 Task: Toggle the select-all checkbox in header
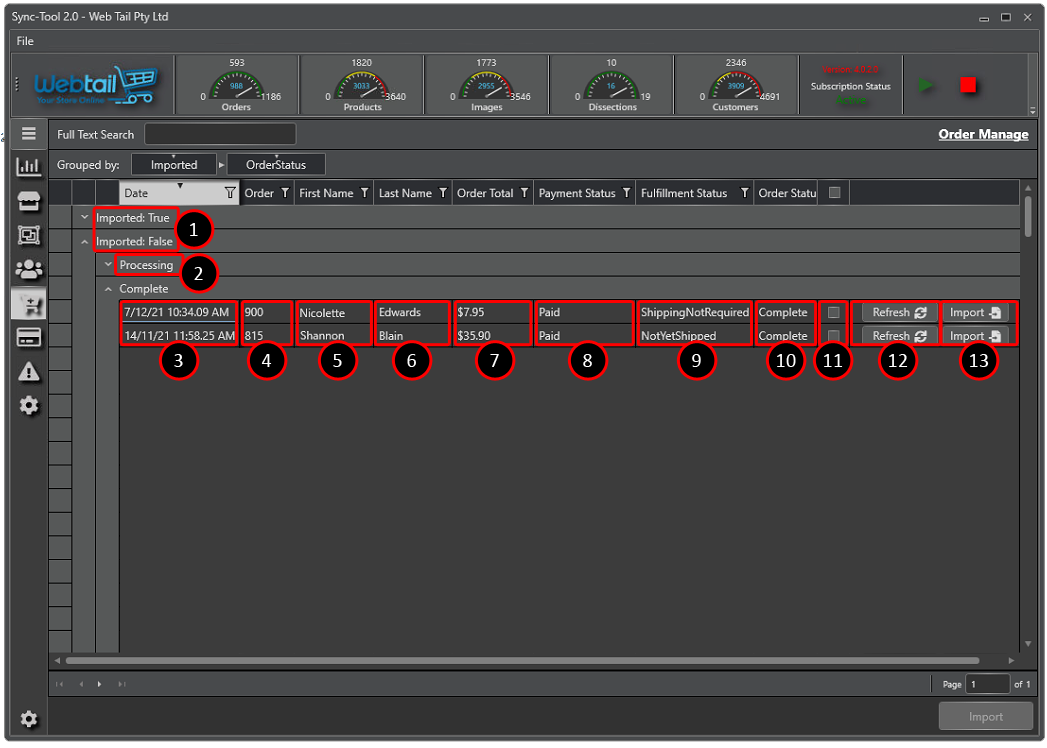click(835, 193)
